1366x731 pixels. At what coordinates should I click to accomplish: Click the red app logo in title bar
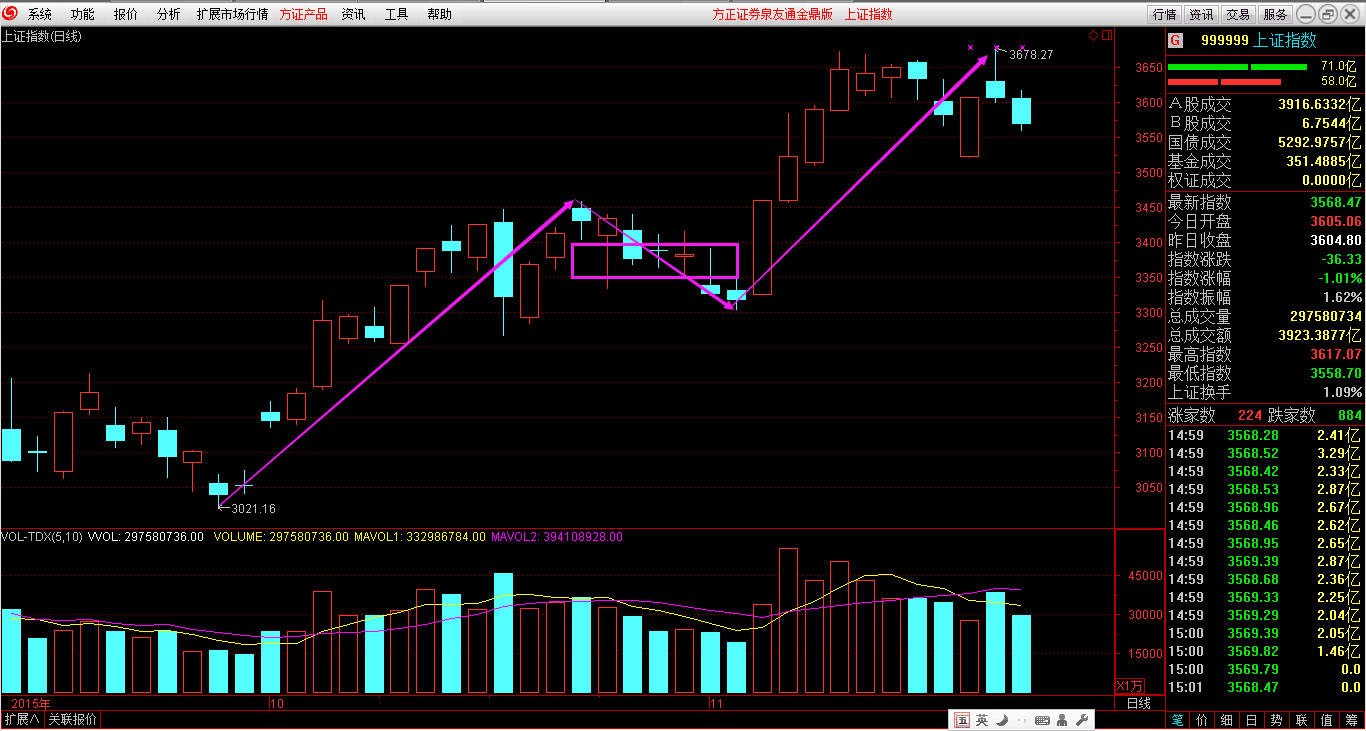(x=12, y=14)
